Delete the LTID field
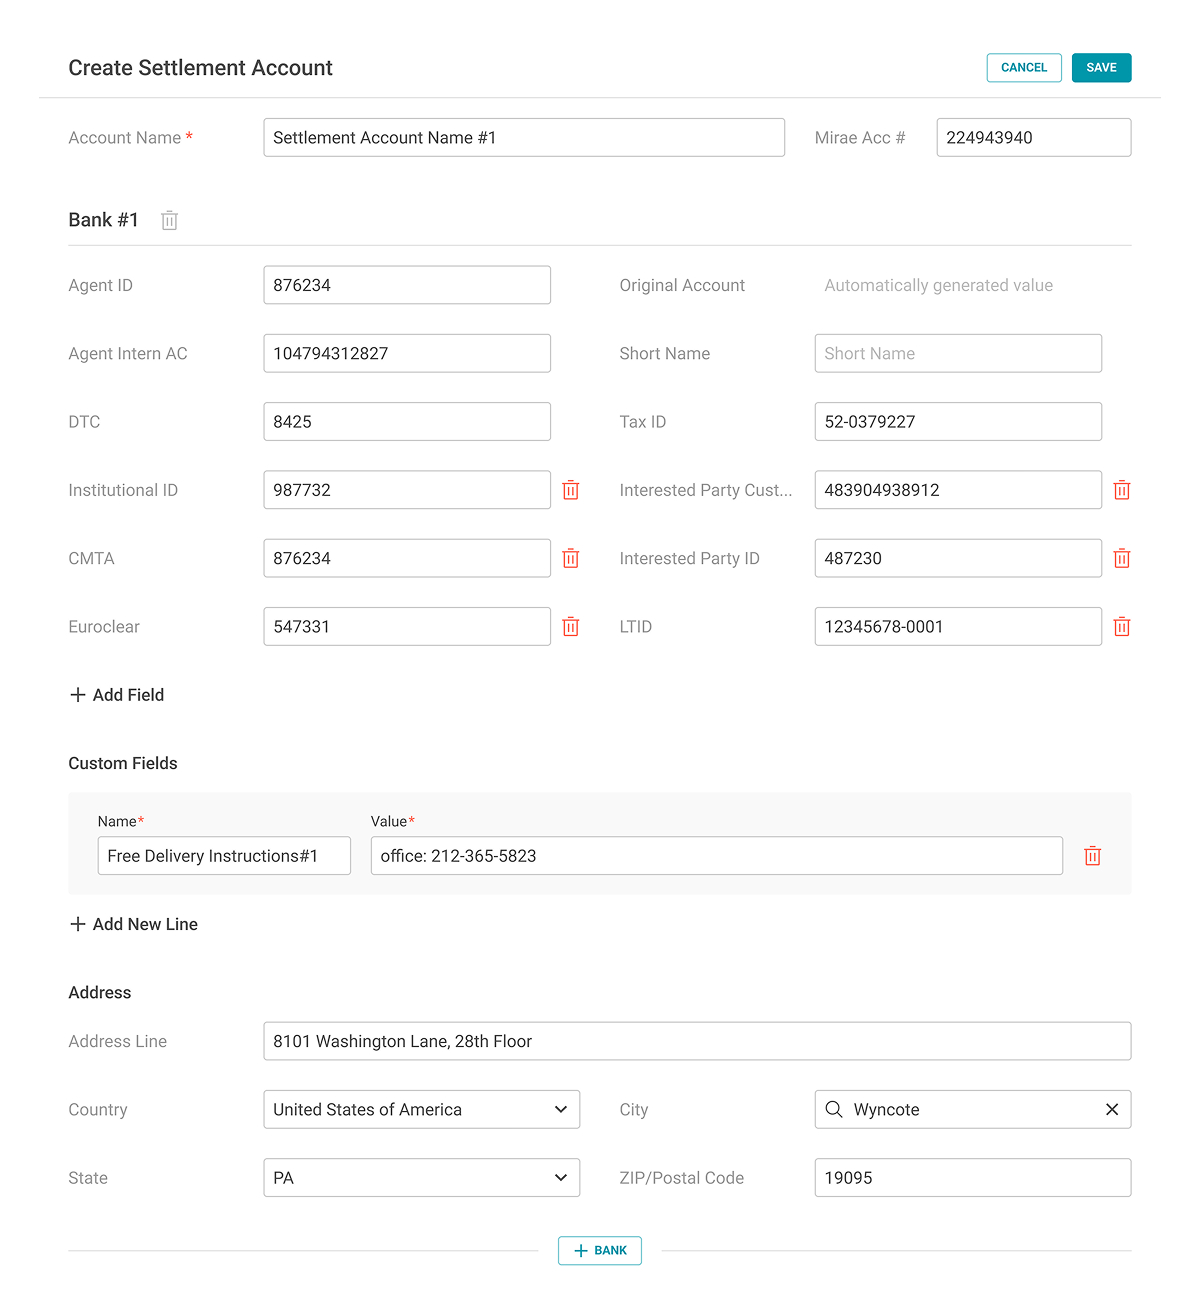 pyautogui.click(x=1122, y=627)
